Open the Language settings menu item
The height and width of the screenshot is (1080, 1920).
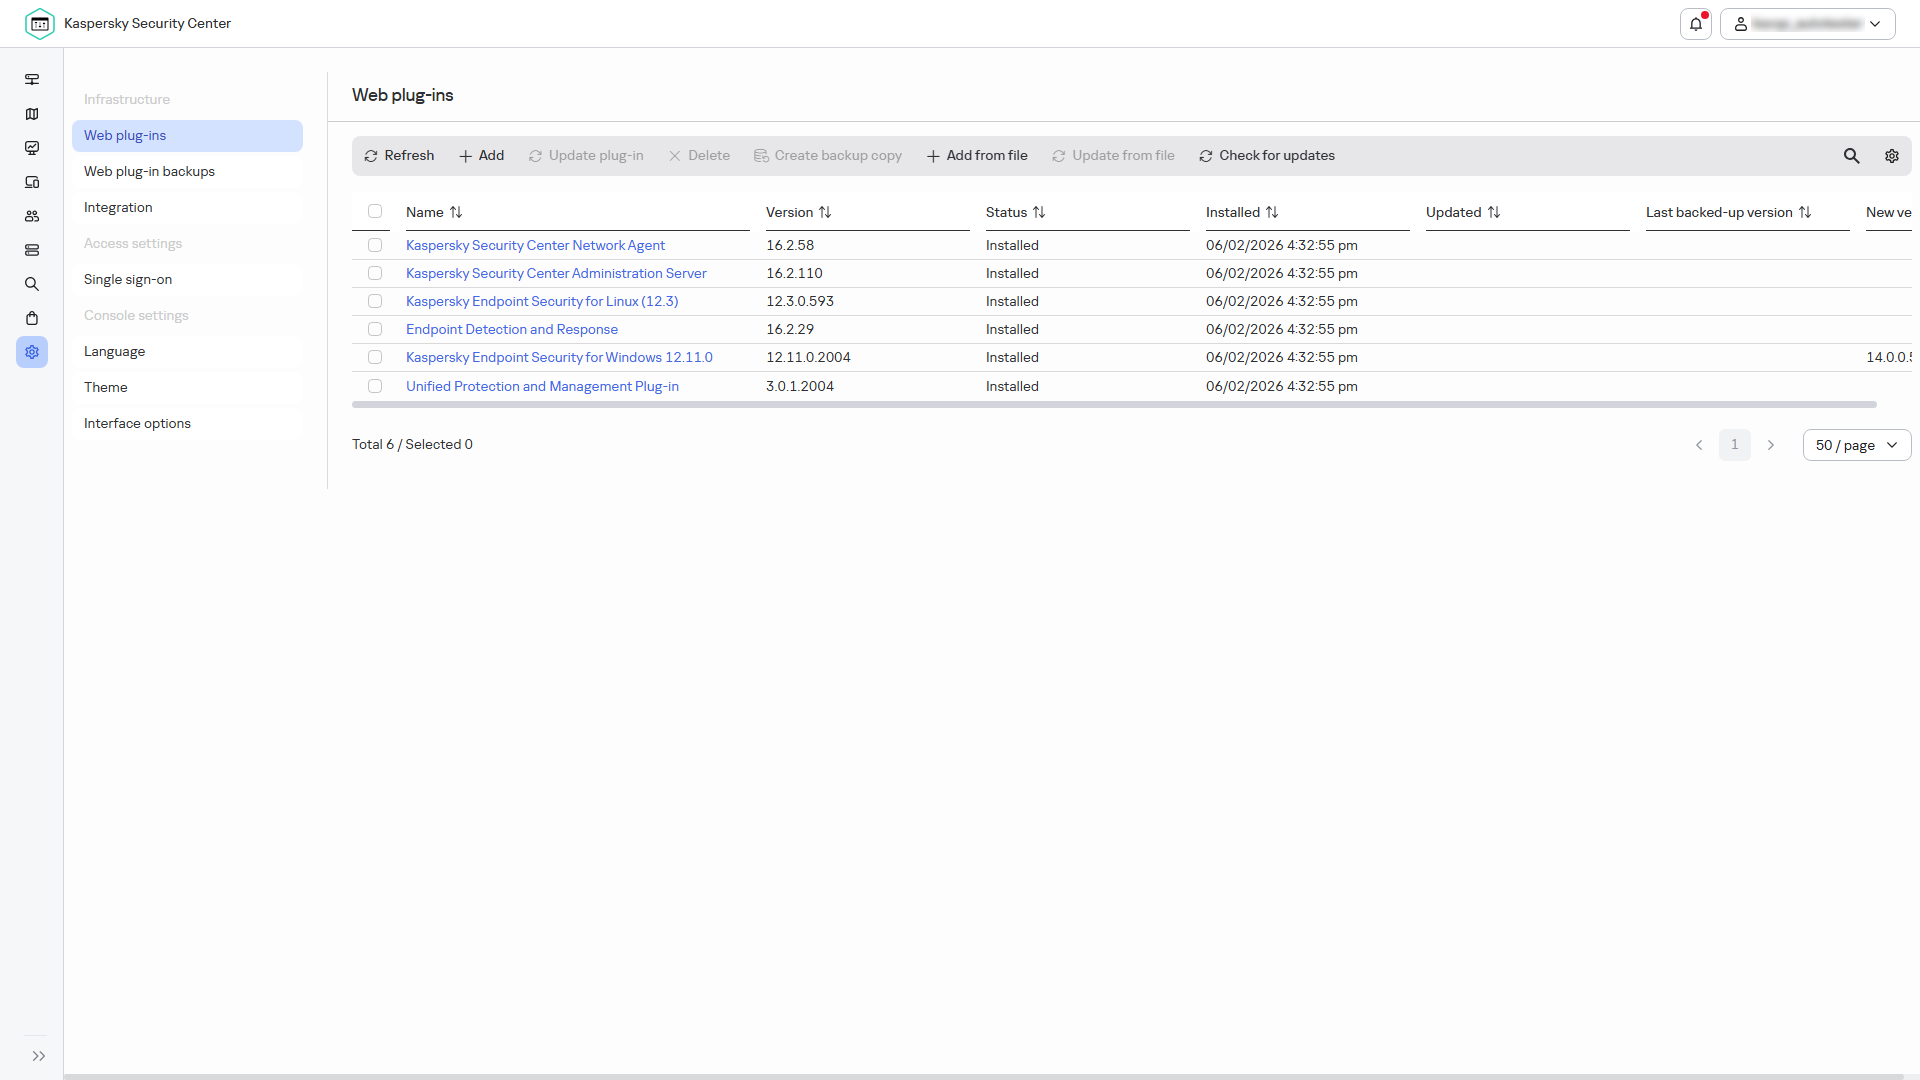pos(187,352)
